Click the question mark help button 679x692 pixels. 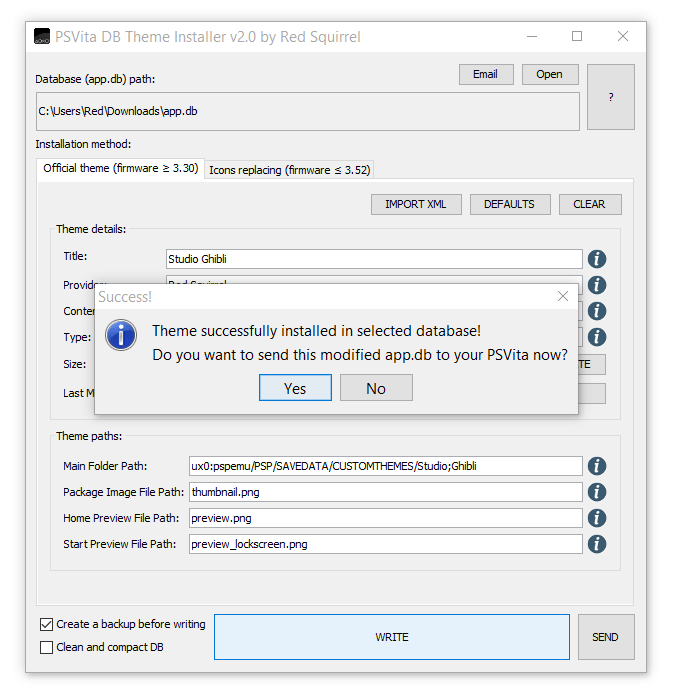tap(610, 97)
